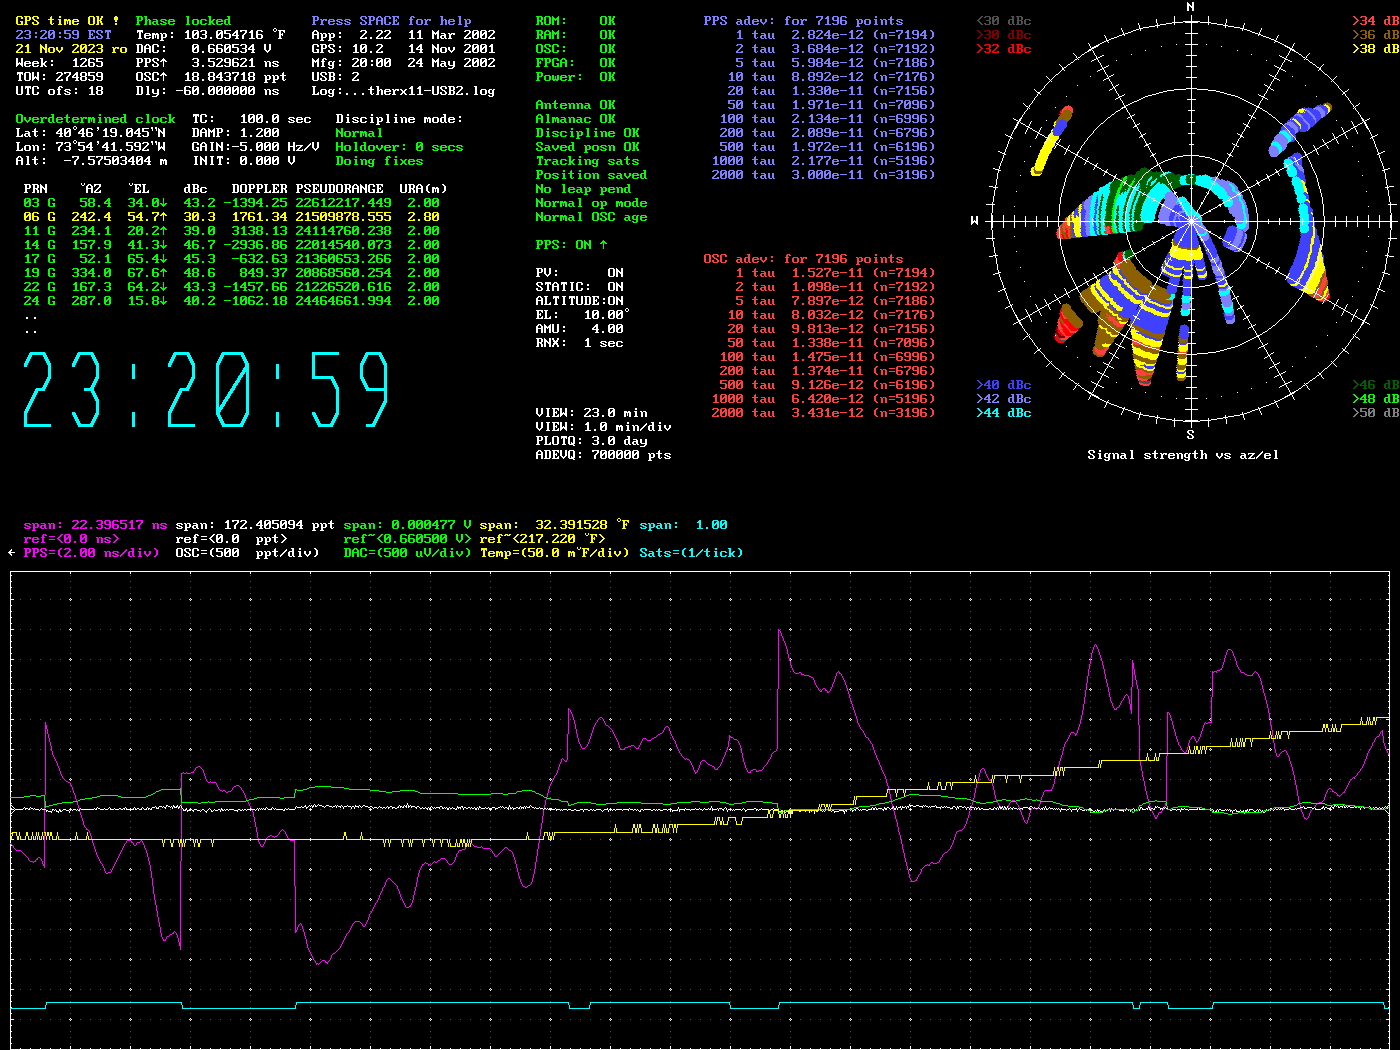Select the '>44 dBc' legend entry
This screenshot has height=1050, width=1400.
pyautogui.click(x=1003, y=413)
